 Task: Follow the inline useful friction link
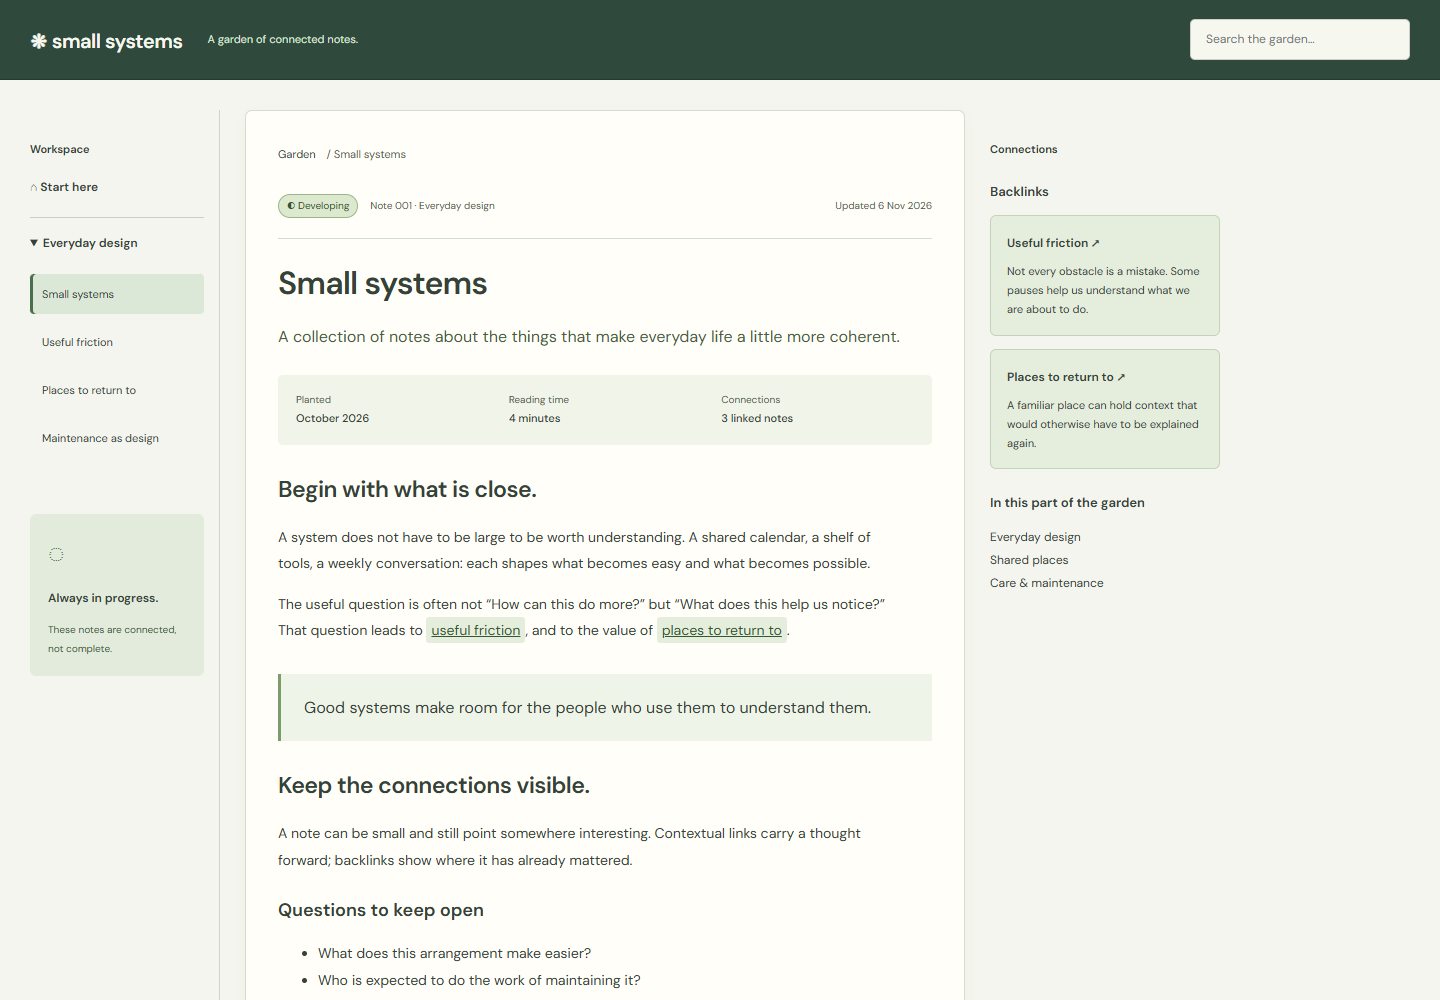pyautogui.click(x=476, y=630)
